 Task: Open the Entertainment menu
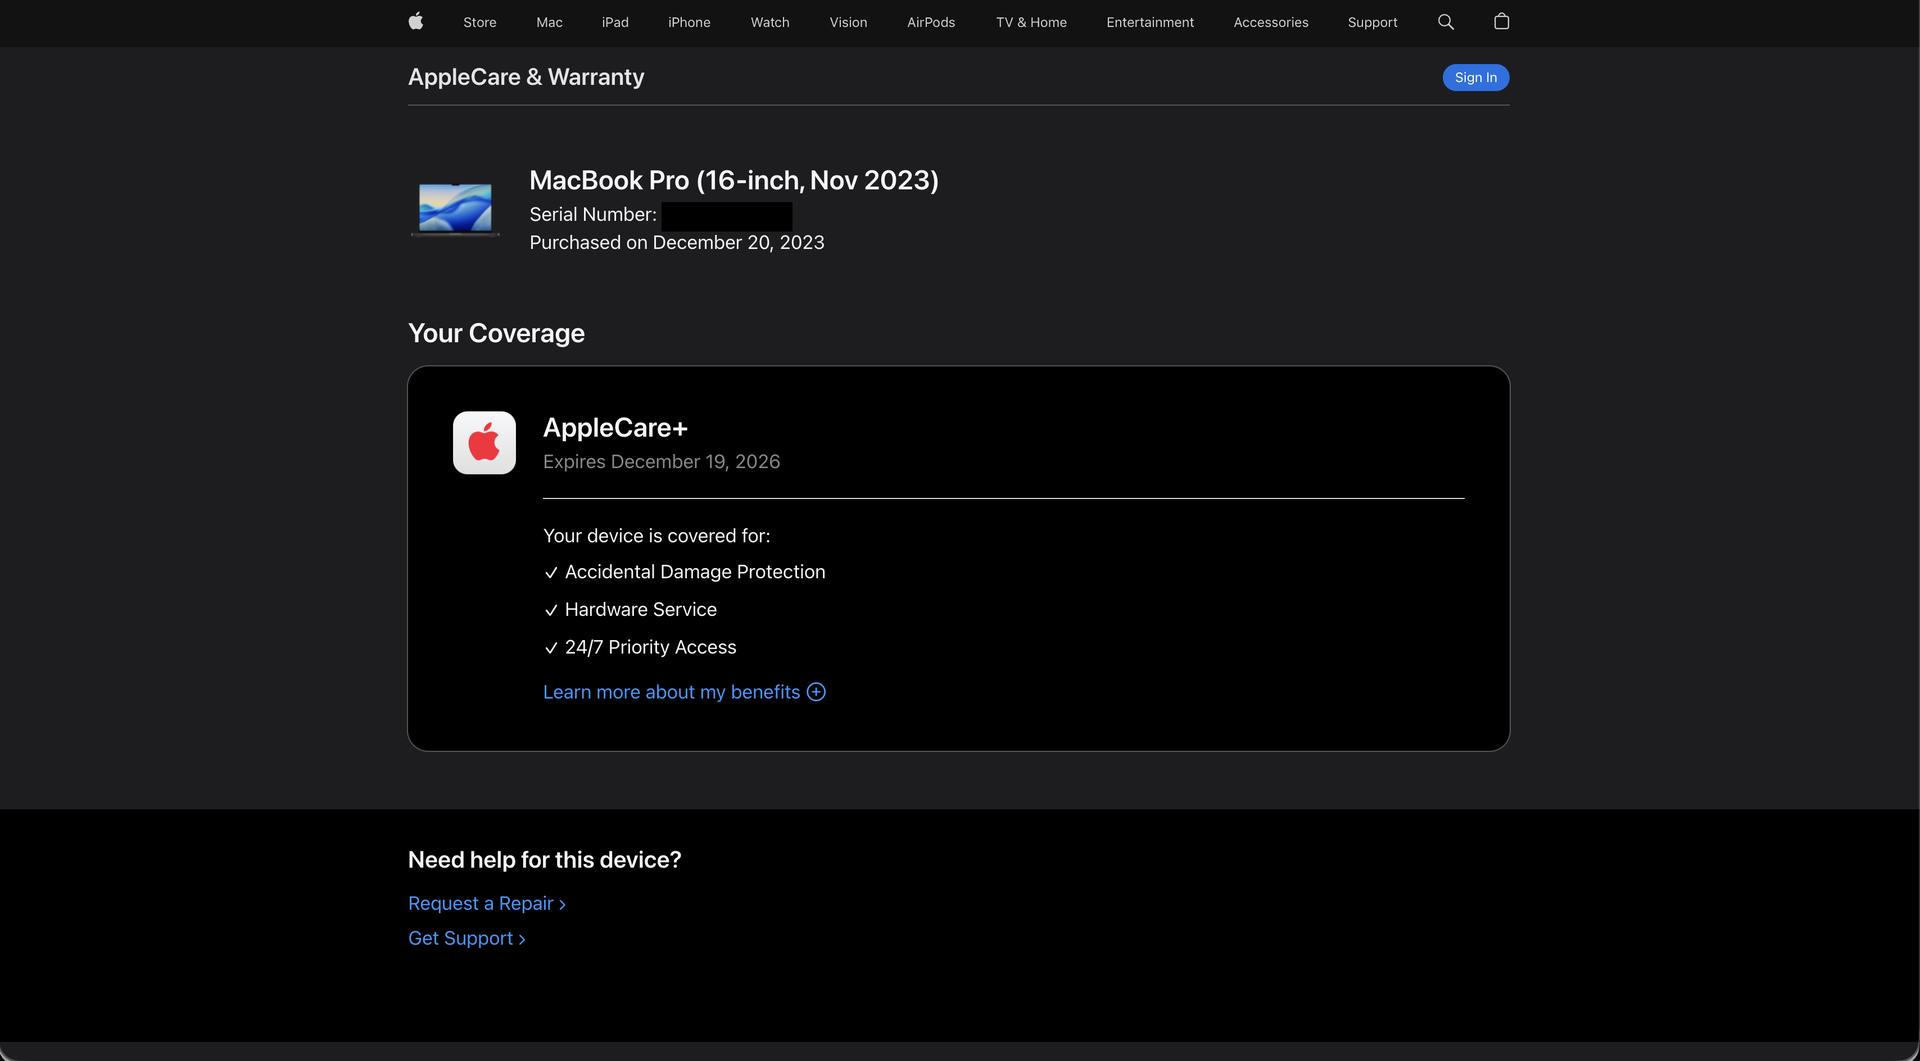tap(1150, 22)
